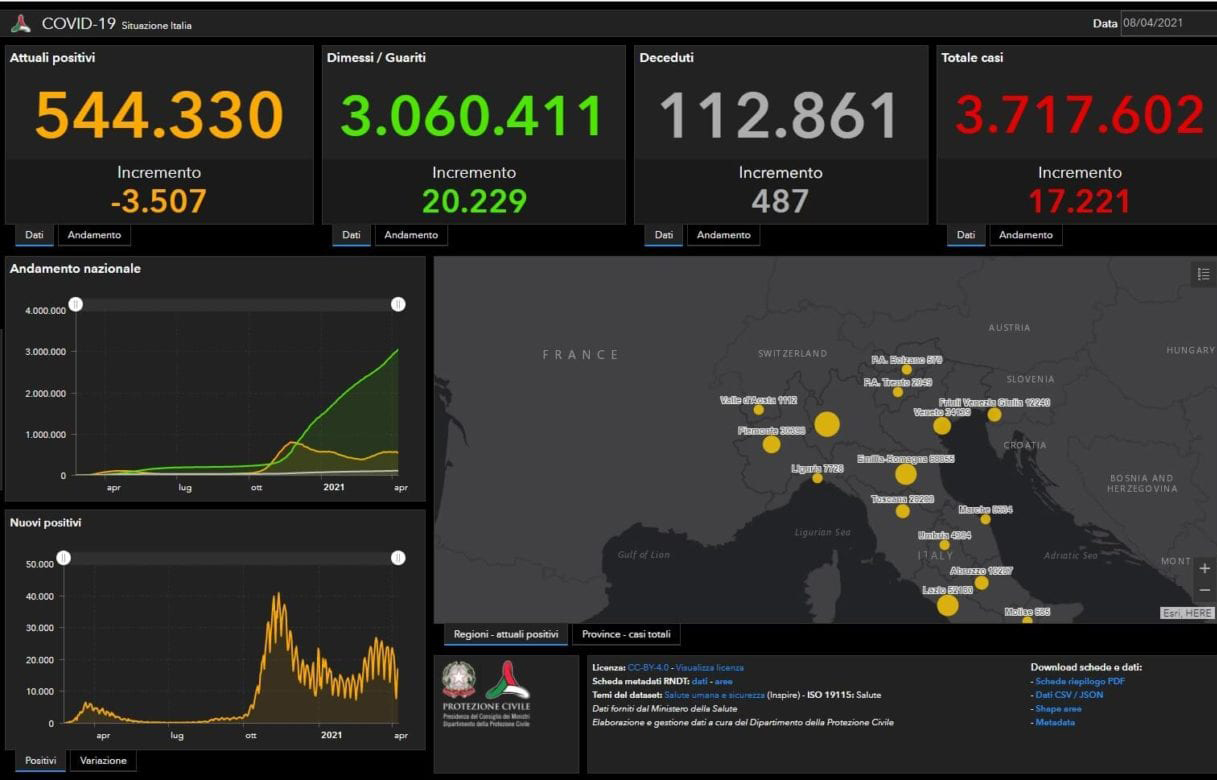Select the Lazio circle marker

pyautogui.click(x=948, y=605)
